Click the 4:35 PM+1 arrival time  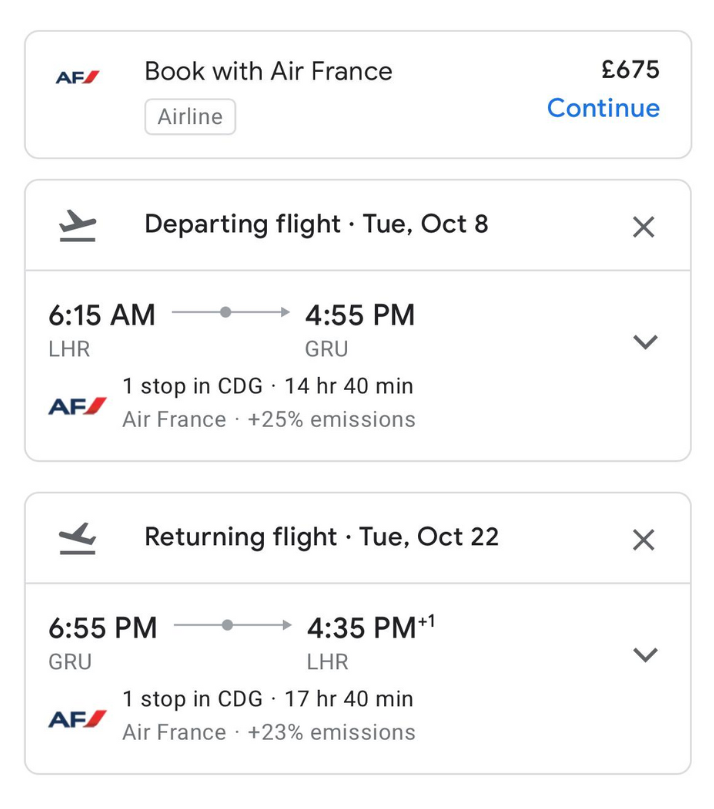point(370,628)
